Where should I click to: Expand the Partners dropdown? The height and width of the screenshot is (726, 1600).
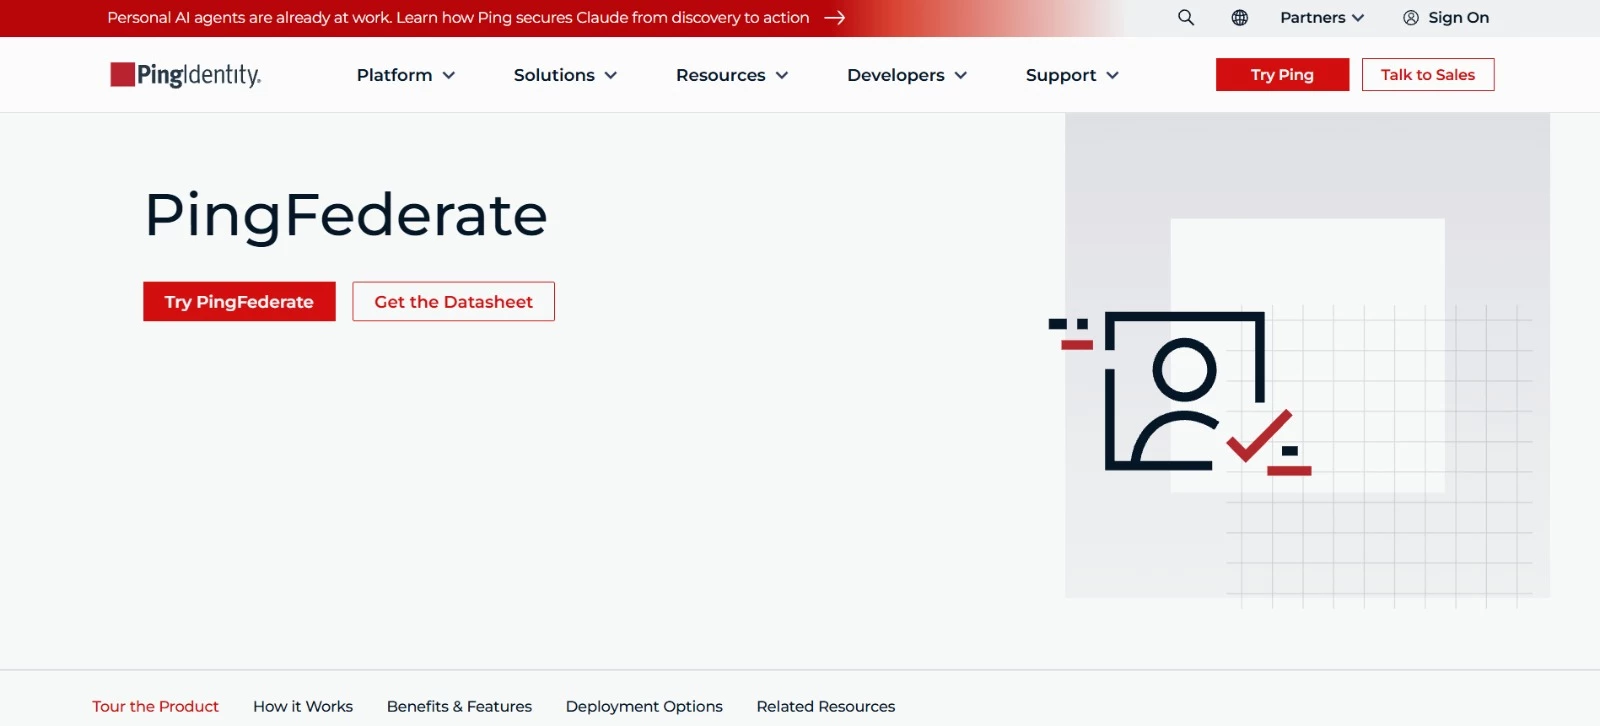click(1322, 17)
